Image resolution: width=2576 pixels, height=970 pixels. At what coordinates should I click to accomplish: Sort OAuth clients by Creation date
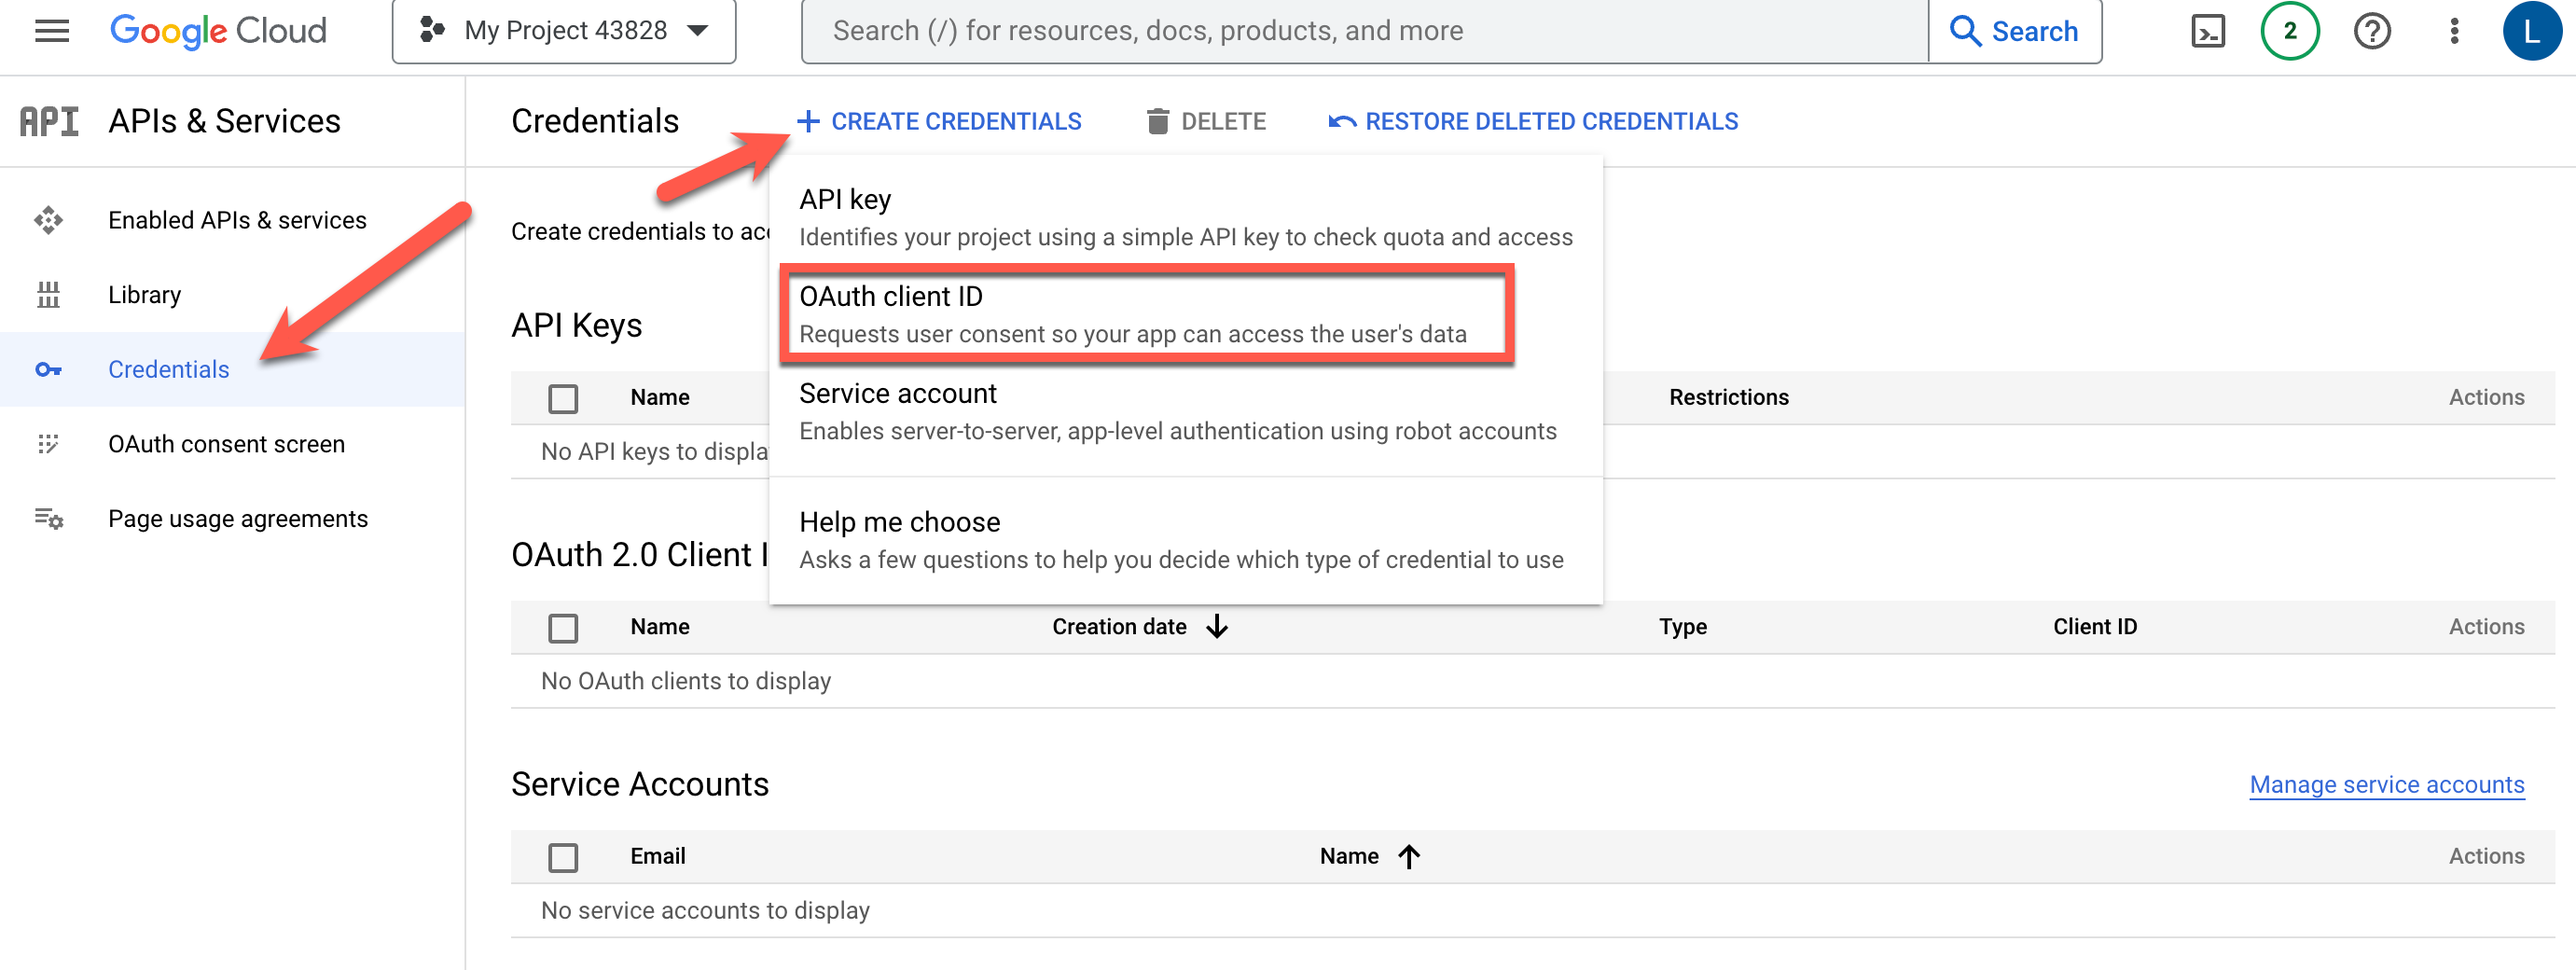pos(1119,627)
